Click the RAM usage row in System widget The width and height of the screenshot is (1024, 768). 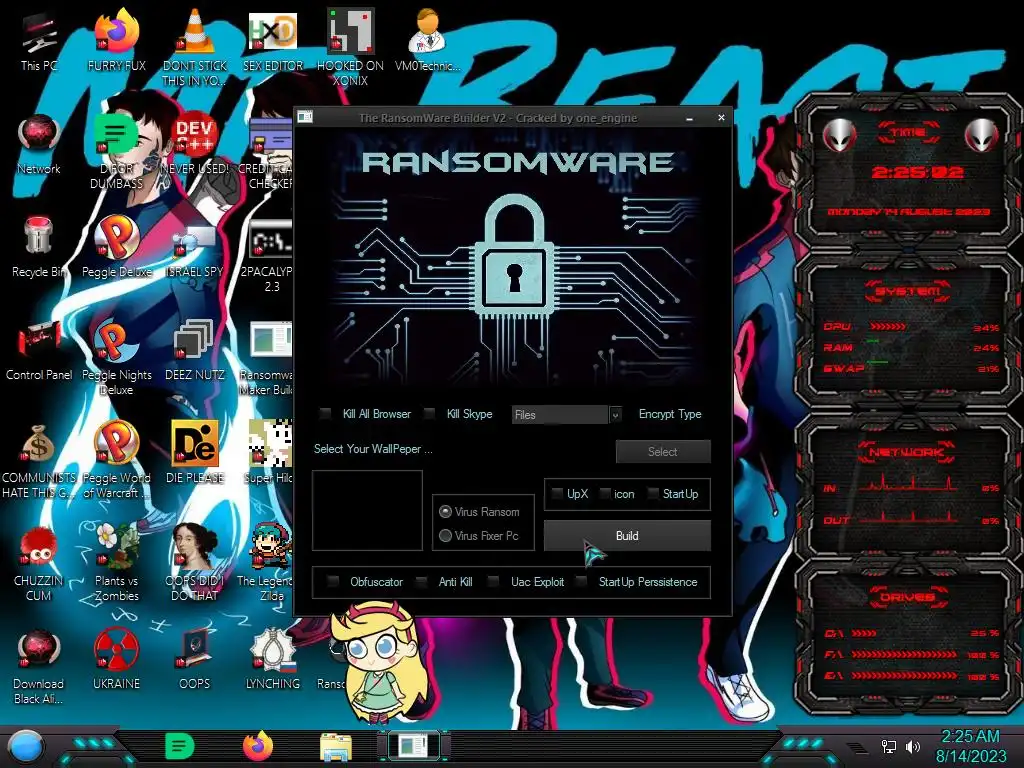click(x=911, y=347)
